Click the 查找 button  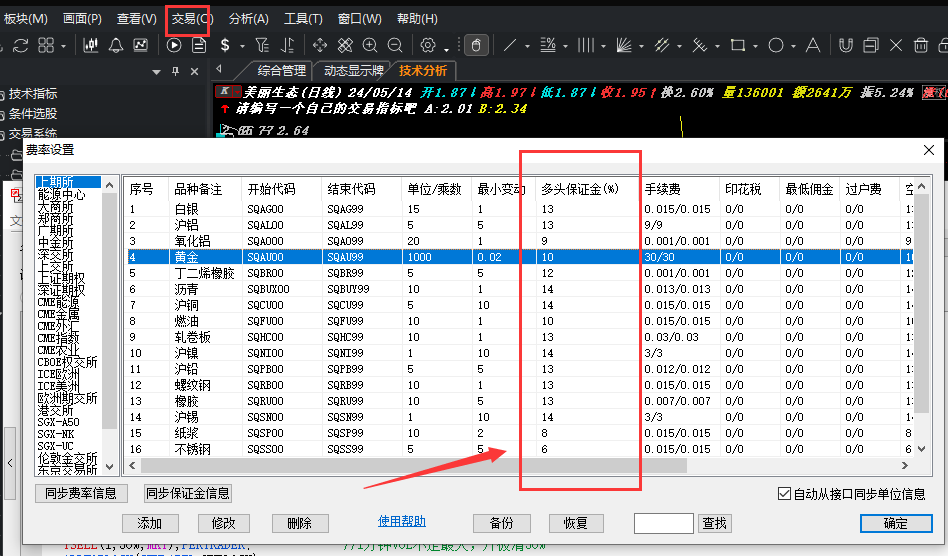point(715,523)
